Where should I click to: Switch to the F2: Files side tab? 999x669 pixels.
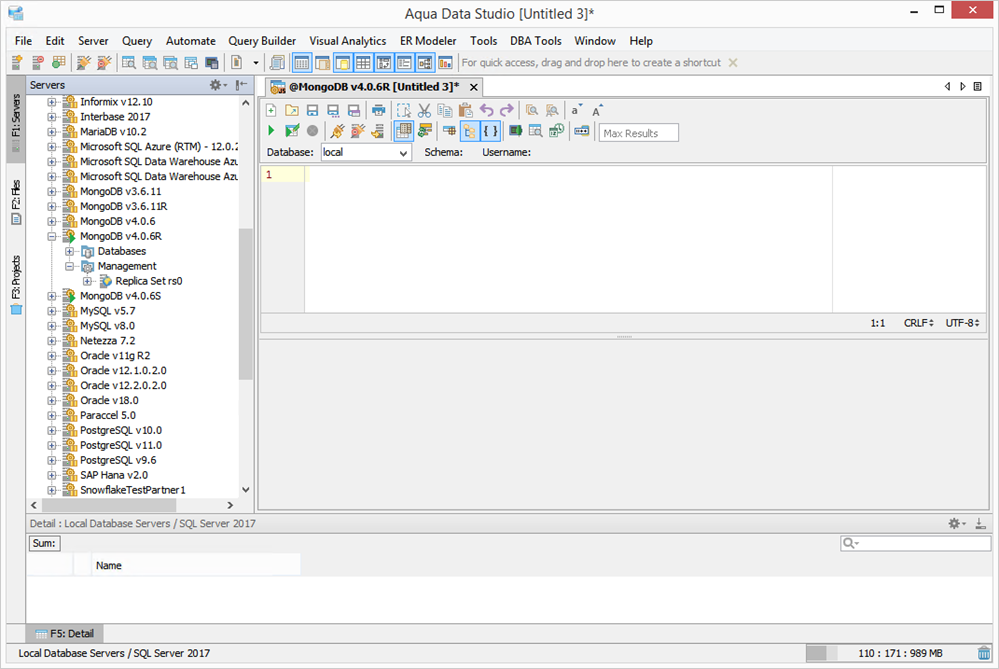tap(16, 203)
